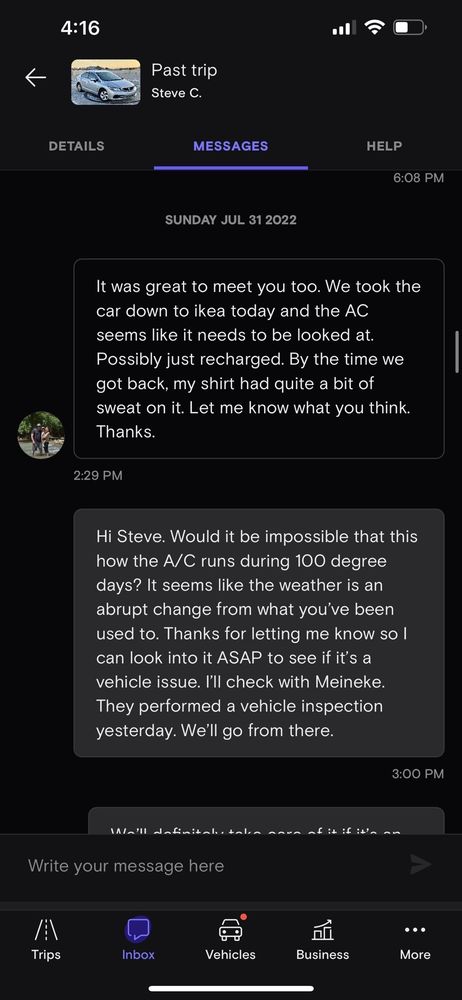Send message with the paper plane icon
Screen dimensions: 462x1000
[x=421, y=865]
